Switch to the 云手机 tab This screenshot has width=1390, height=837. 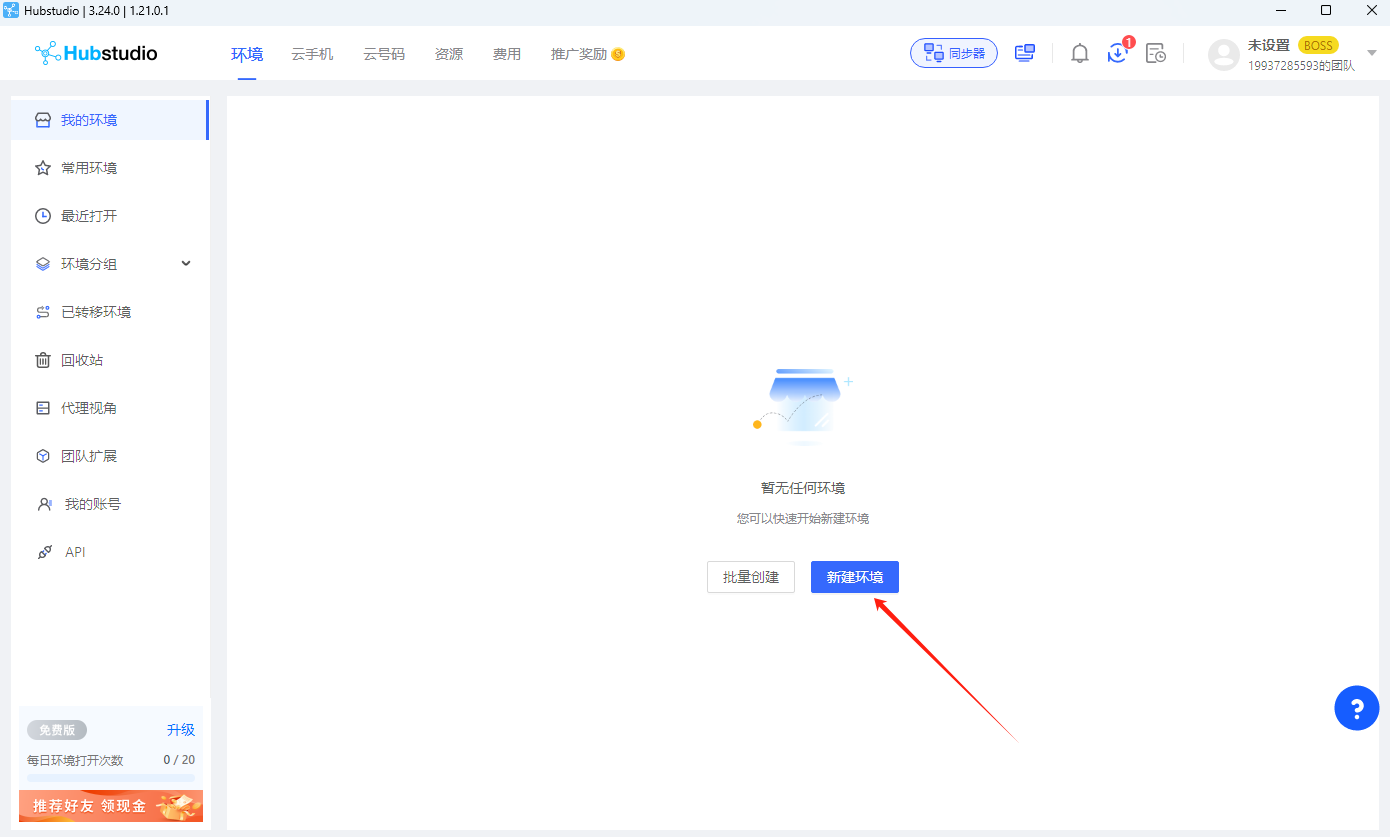click(312, 54)
